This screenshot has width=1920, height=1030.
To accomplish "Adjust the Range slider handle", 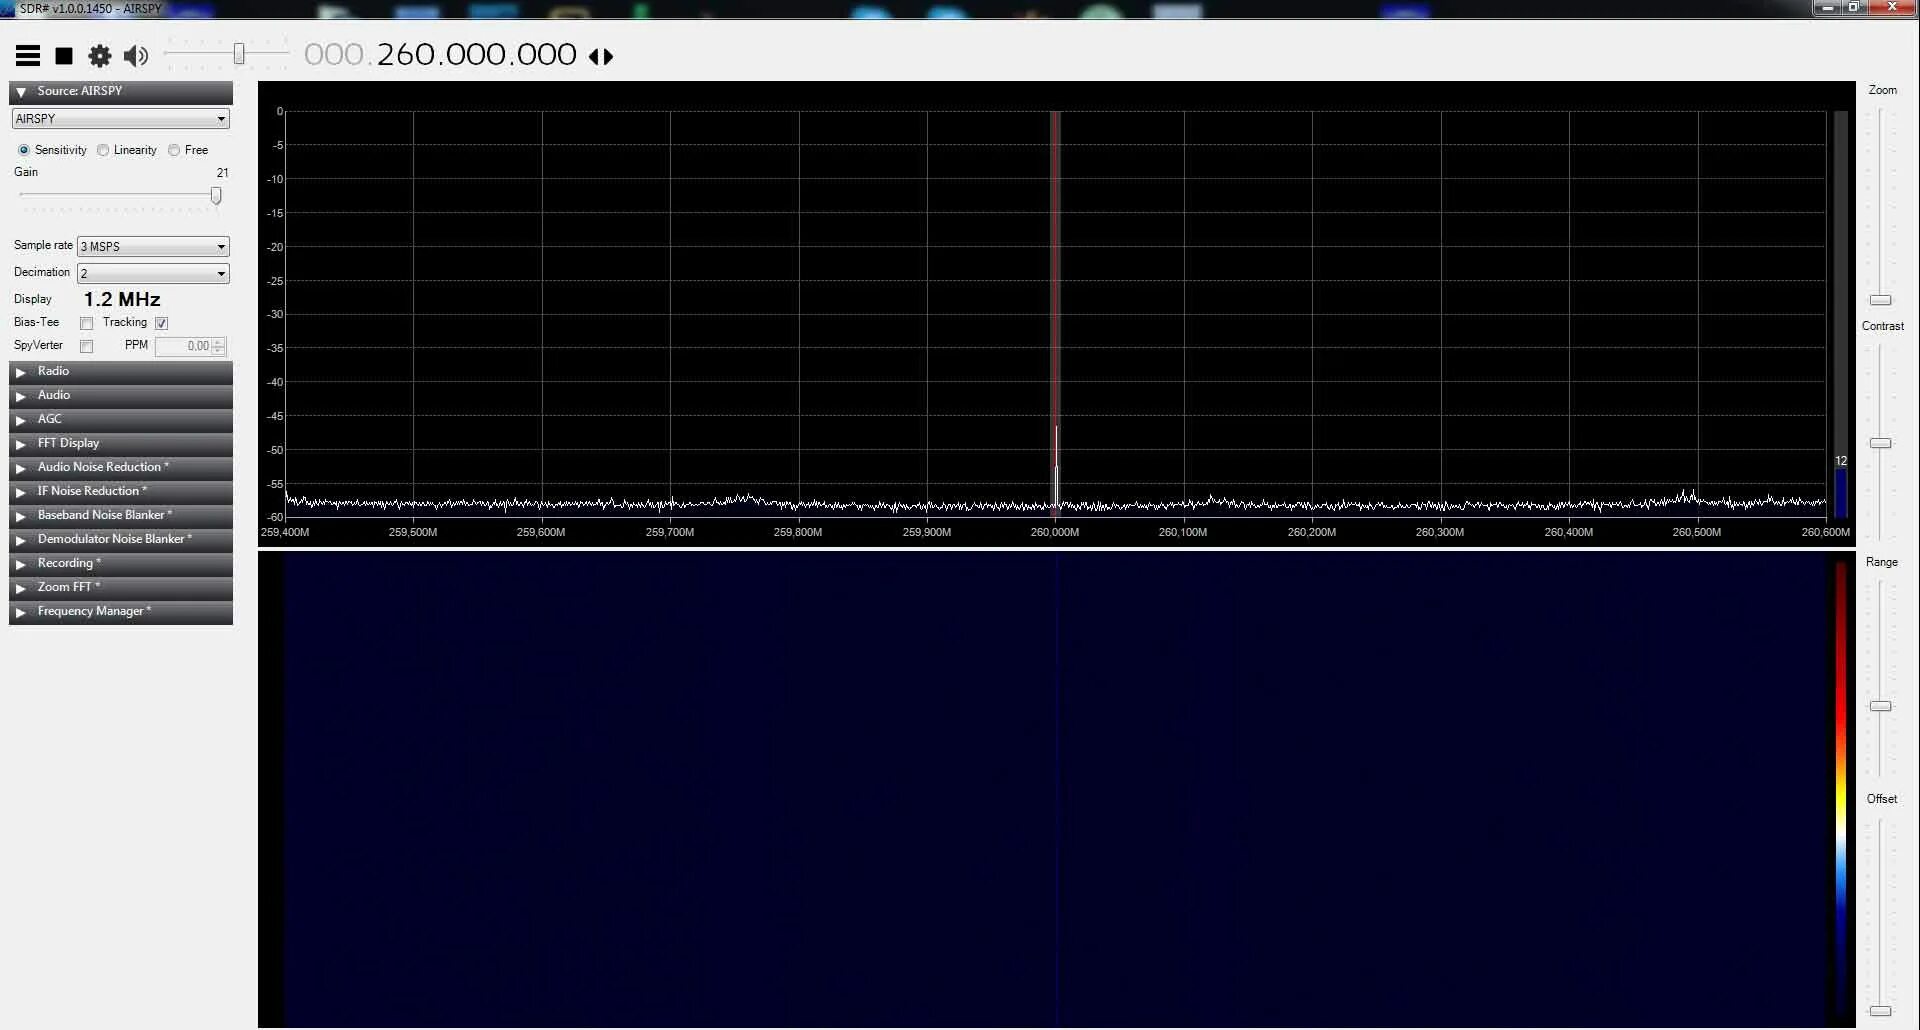I will tap(1881, 706).
